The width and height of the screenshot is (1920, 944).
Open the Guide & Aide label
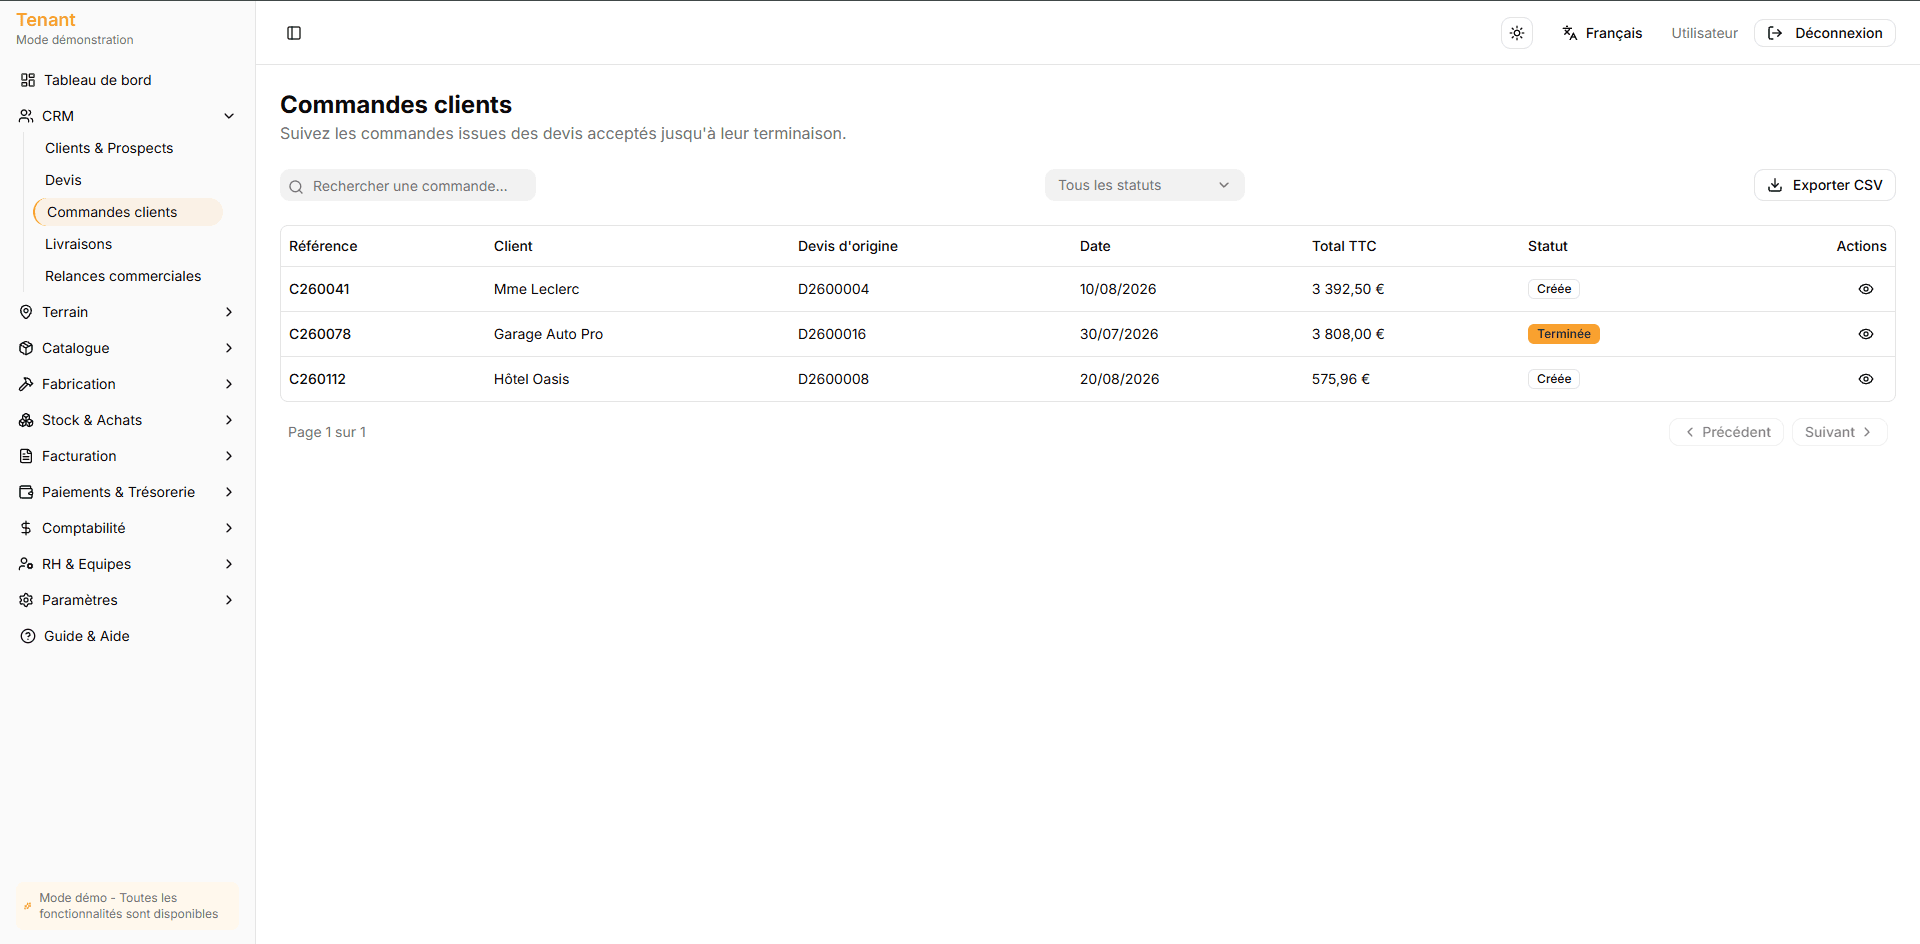[87, 636]
